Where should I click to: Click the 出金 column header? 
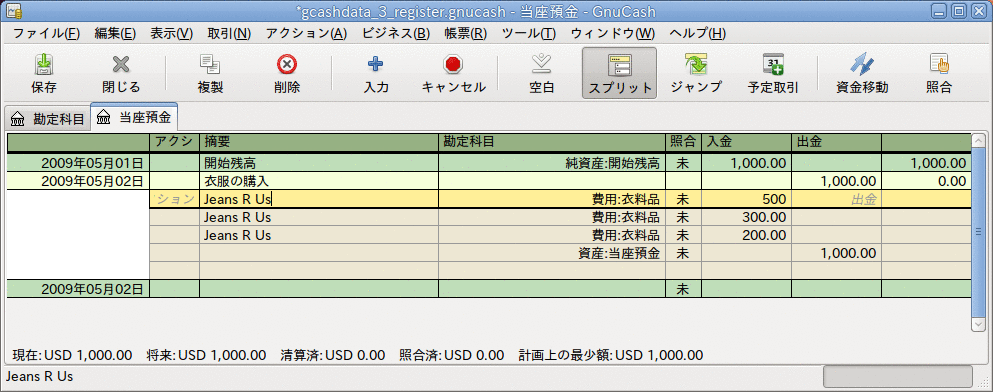[836, 142]
